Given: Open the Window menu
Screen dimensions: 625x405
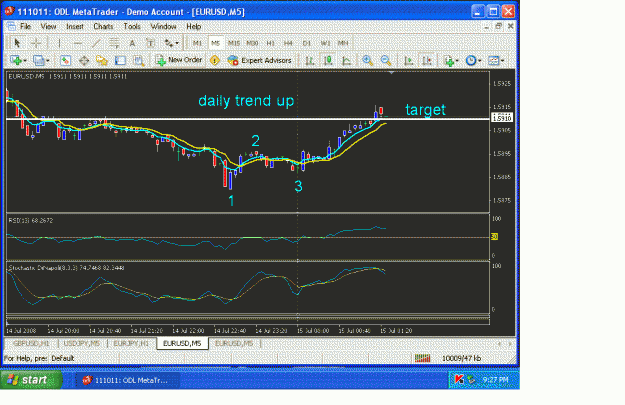Looking at the screenshot, I should pos(163,26).
